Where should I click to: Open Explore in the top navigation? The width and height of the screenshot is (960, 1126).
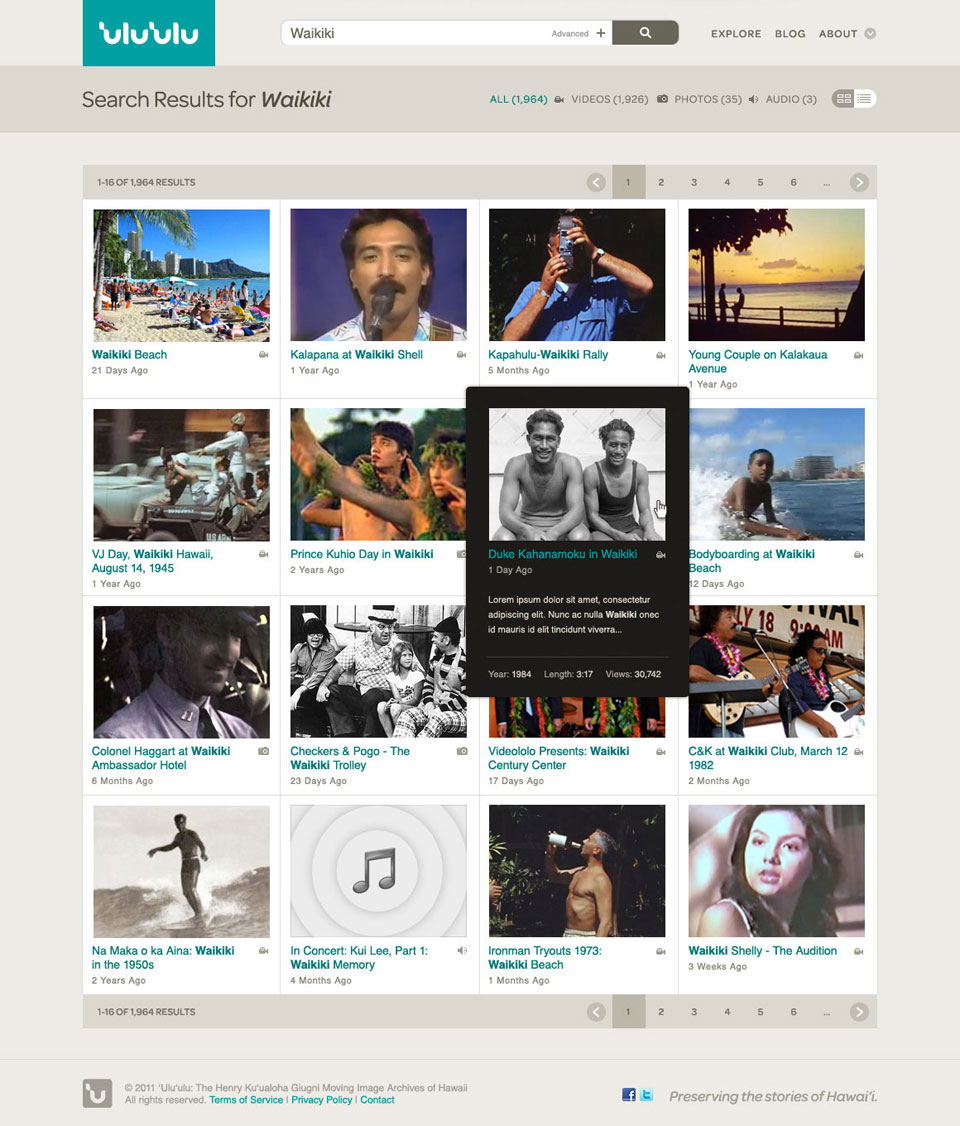pos(736,34)
